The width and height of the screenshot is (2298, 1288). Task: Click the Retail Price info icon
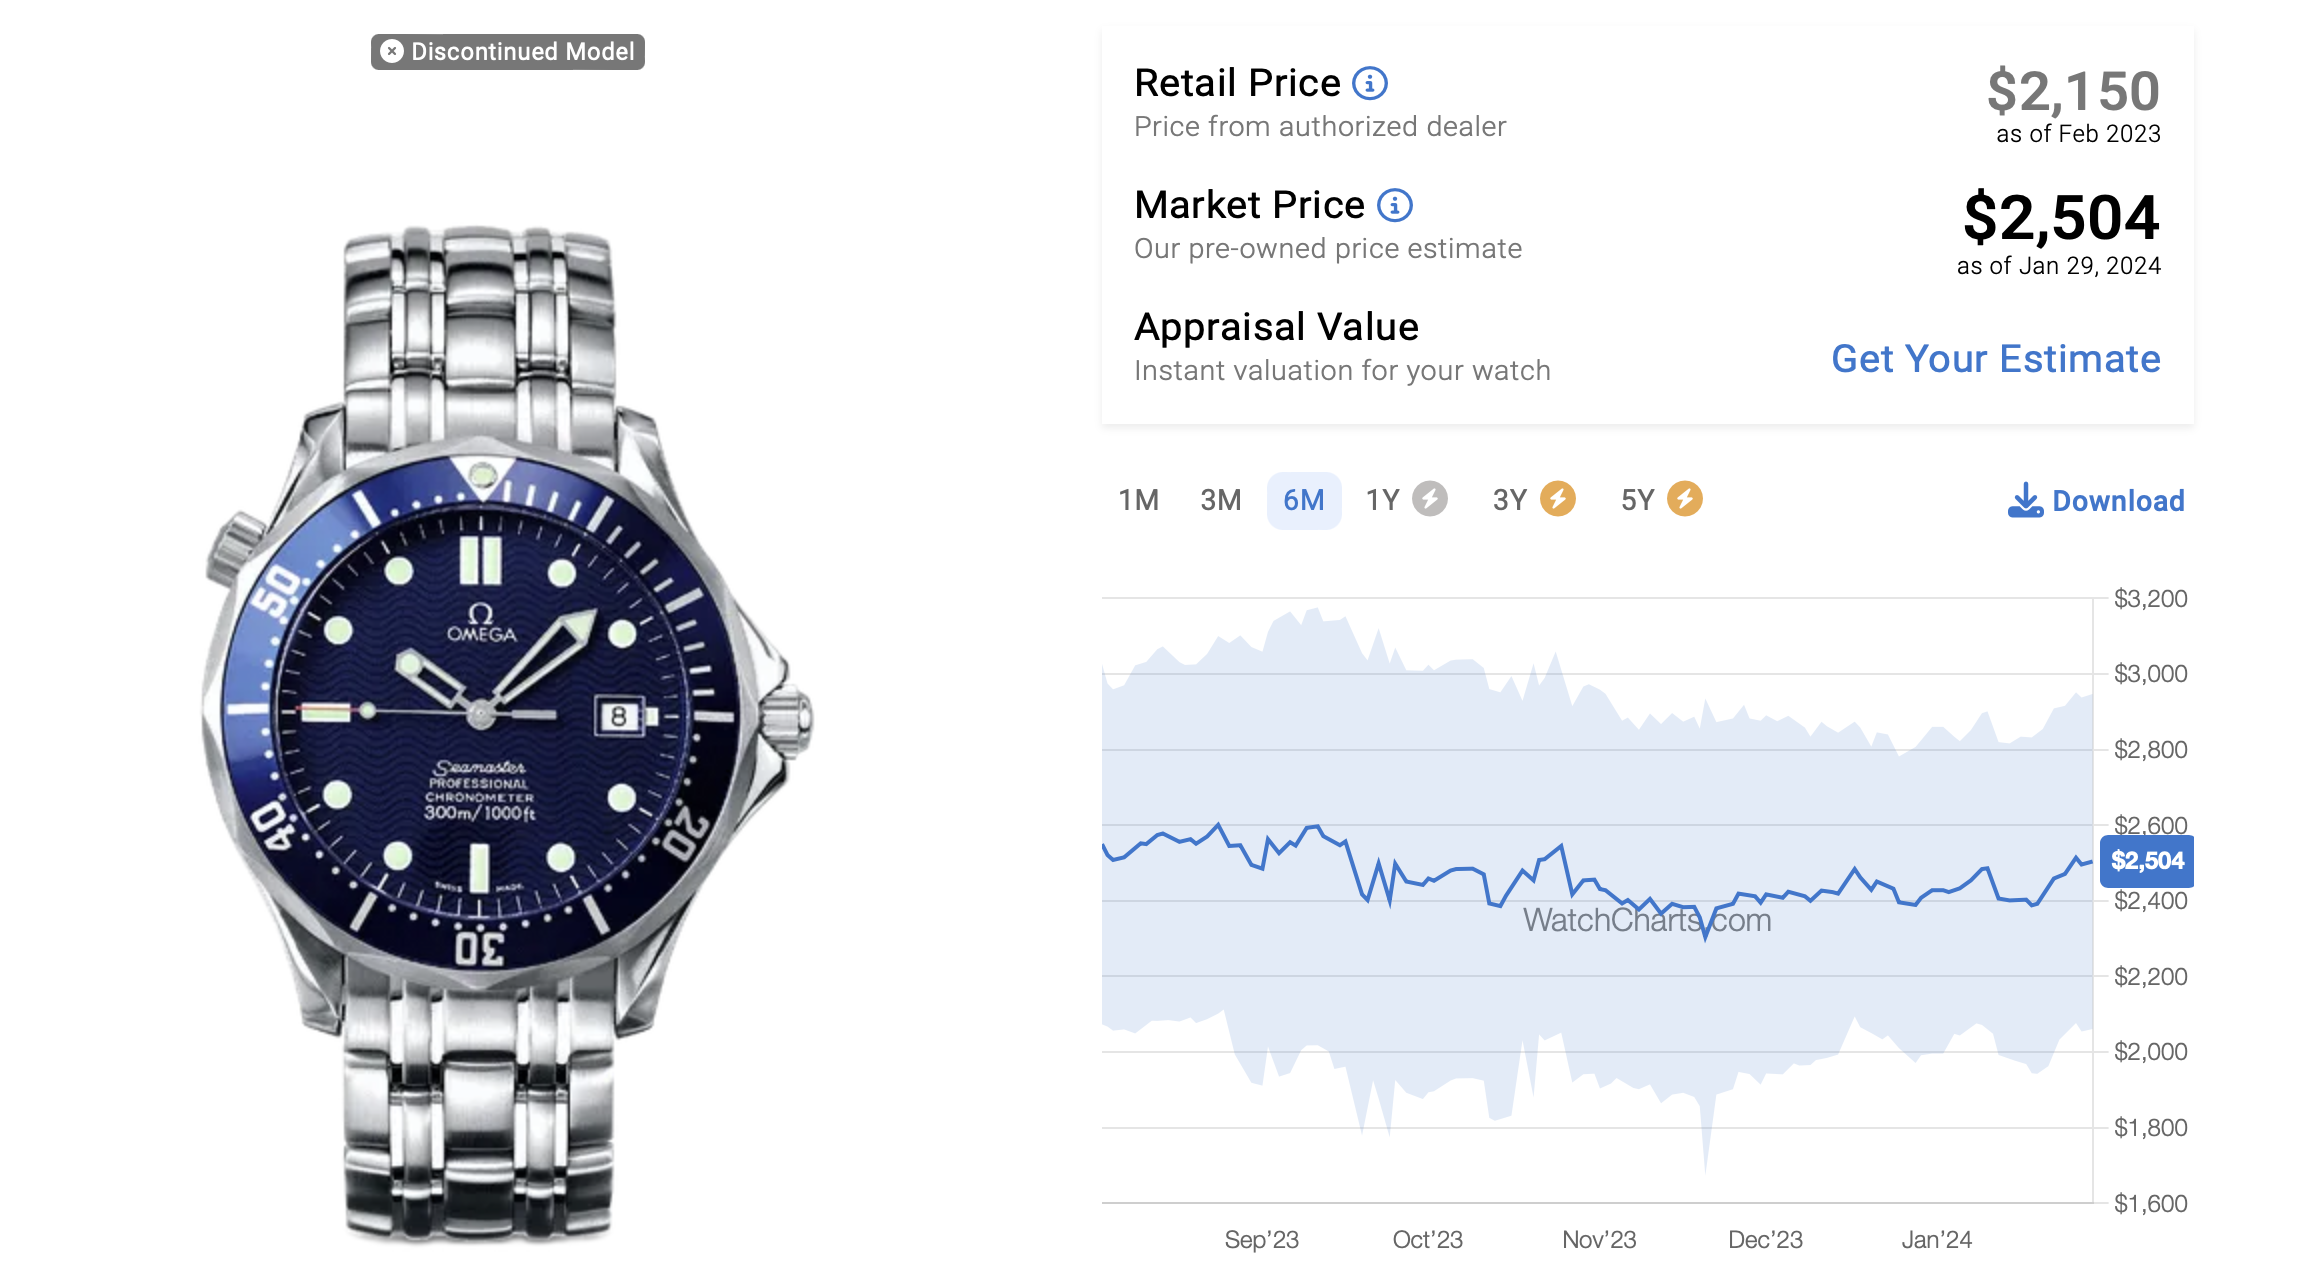[1369, 83]
